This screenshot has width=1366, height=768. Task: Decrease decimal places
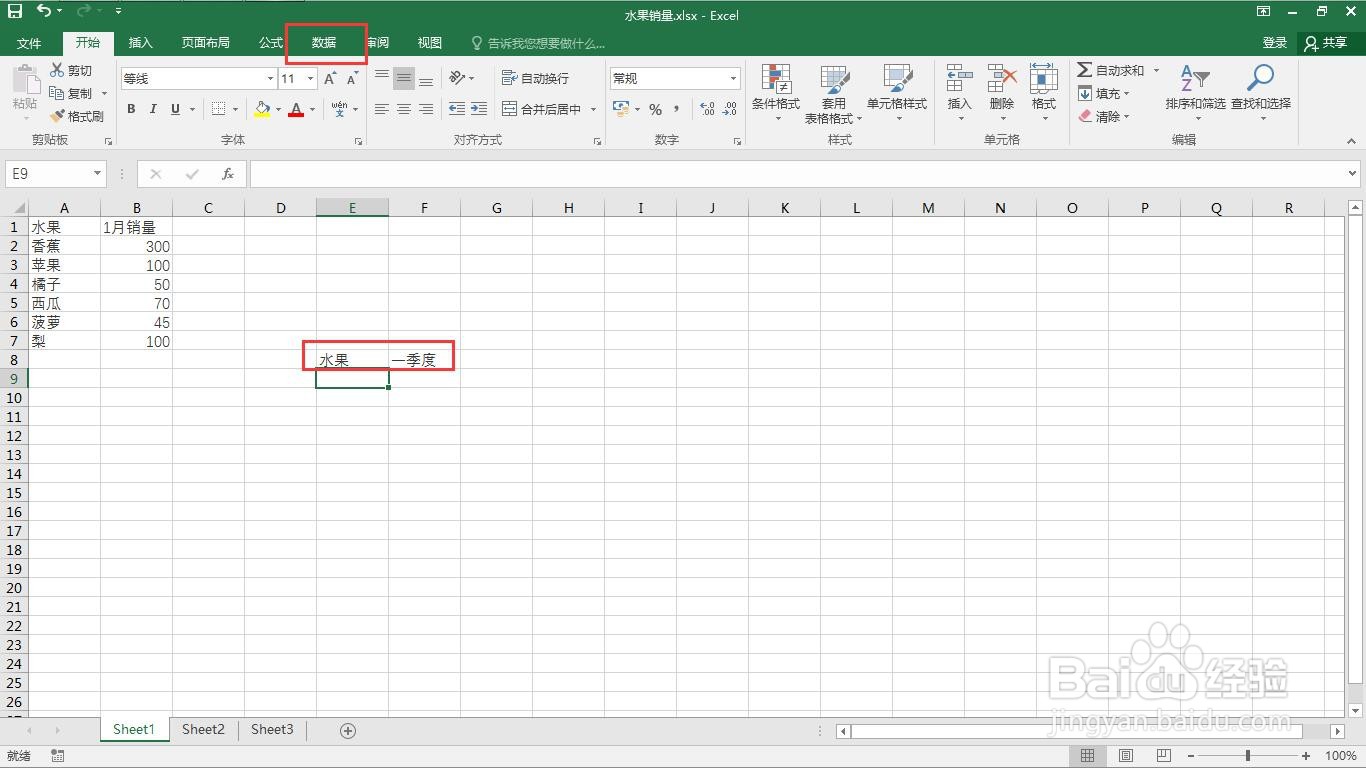729,109
